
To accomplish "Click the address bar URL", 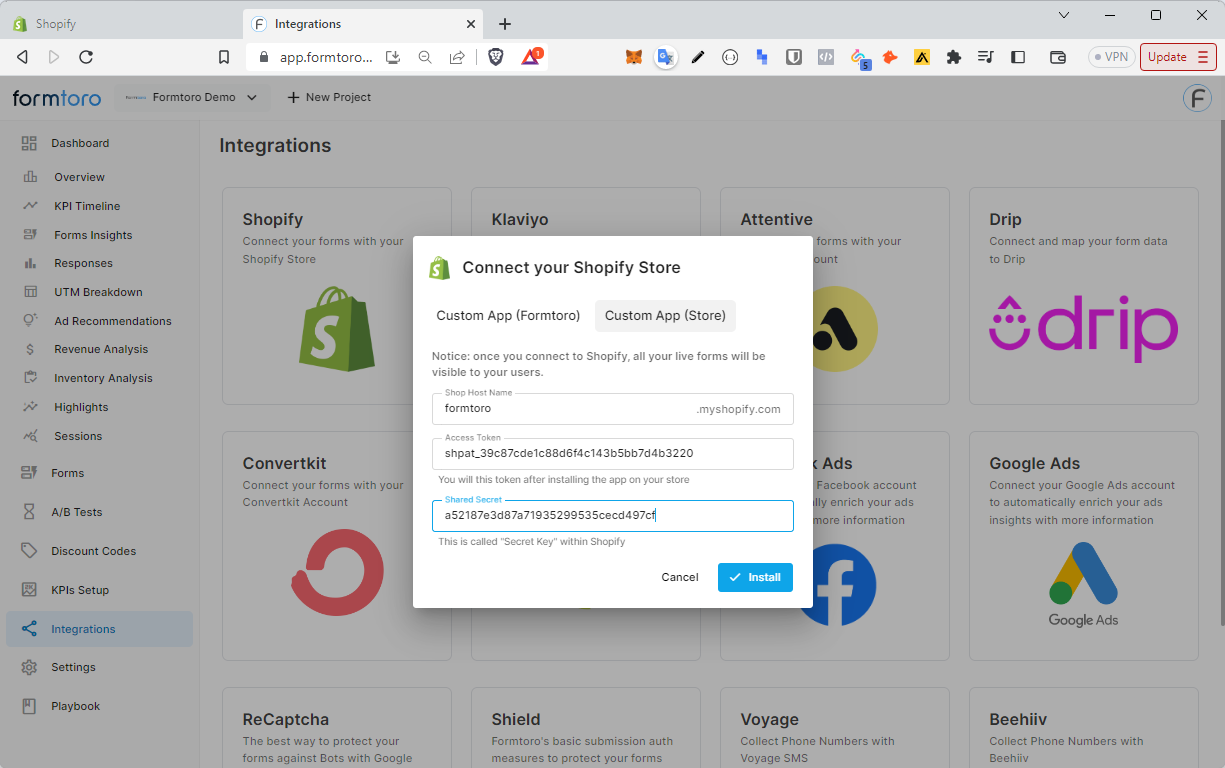I will [326, 57].
